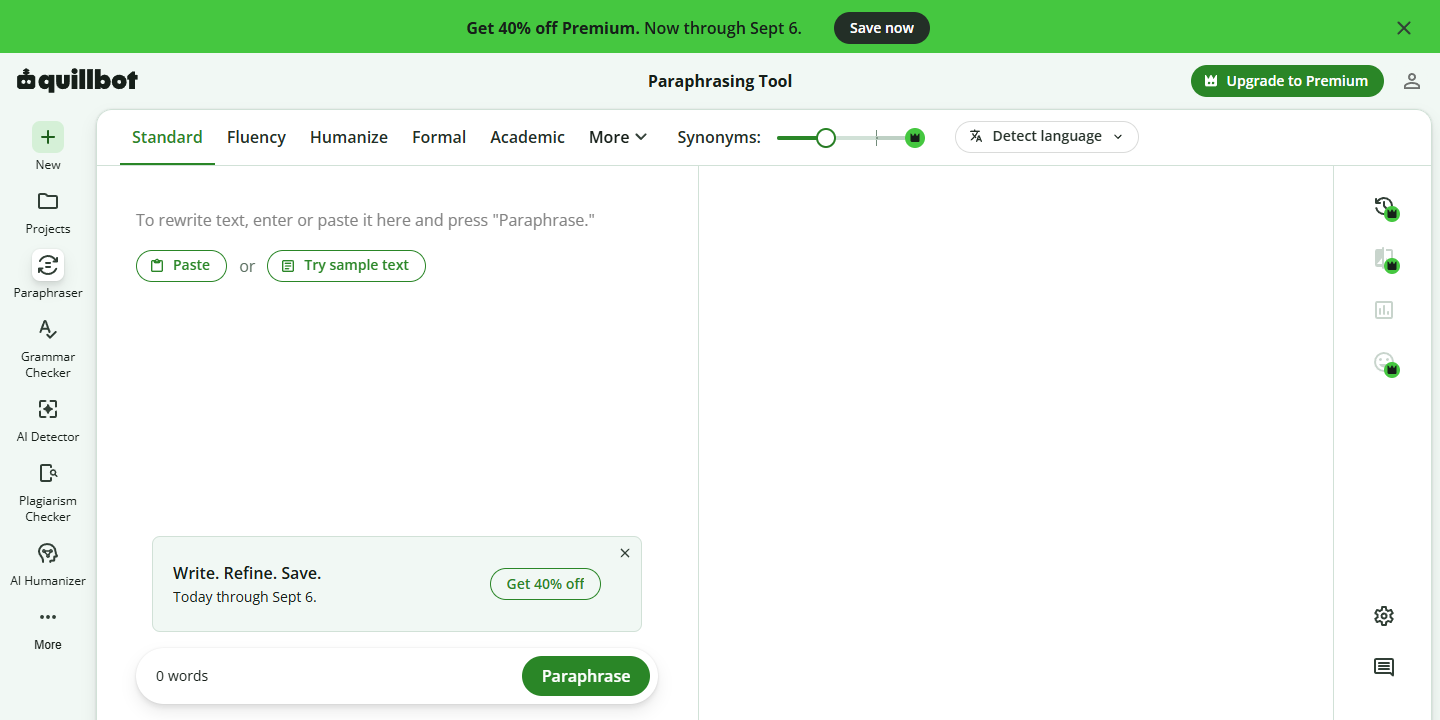Click the New plus icon in sidebar
The width and height of the screenshot is (1440, 720).
tap(48, 137)
